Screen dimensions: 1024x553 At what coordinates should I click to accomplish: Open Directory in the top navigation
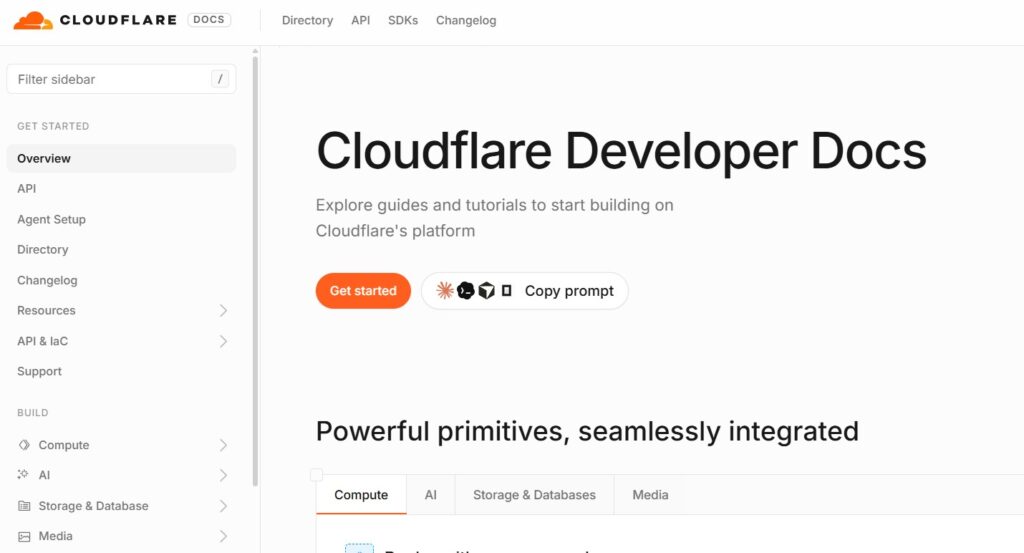click(x=308, y=20)
